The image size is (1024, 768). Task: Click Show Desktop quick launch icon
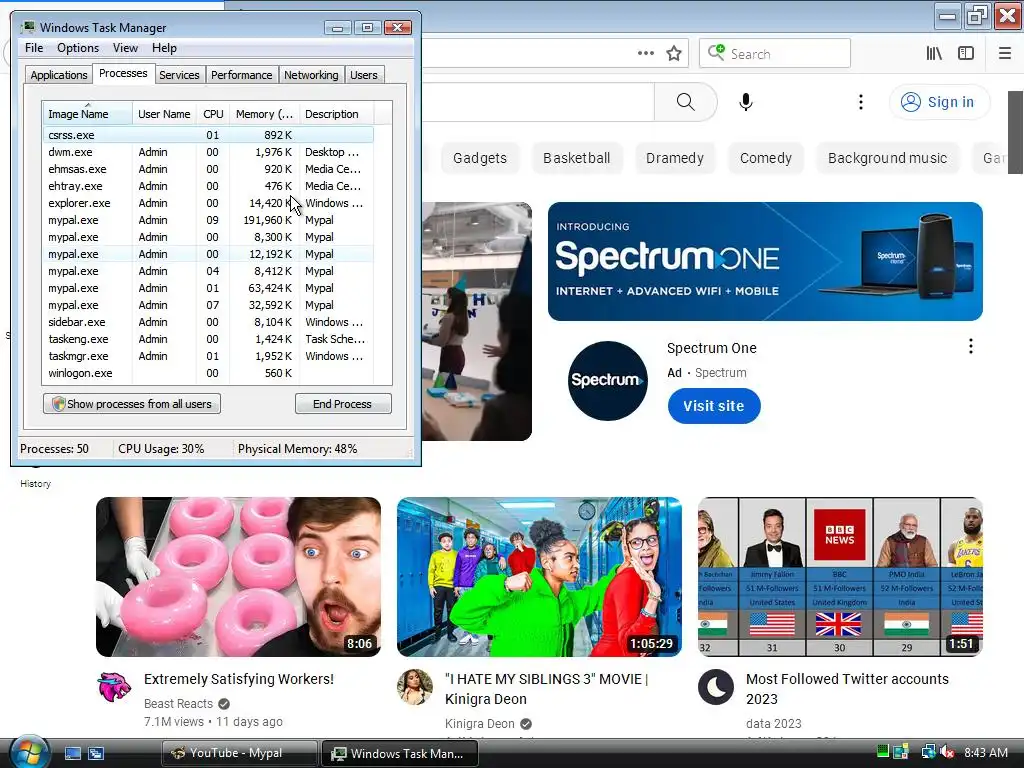[x=72, y=754]
